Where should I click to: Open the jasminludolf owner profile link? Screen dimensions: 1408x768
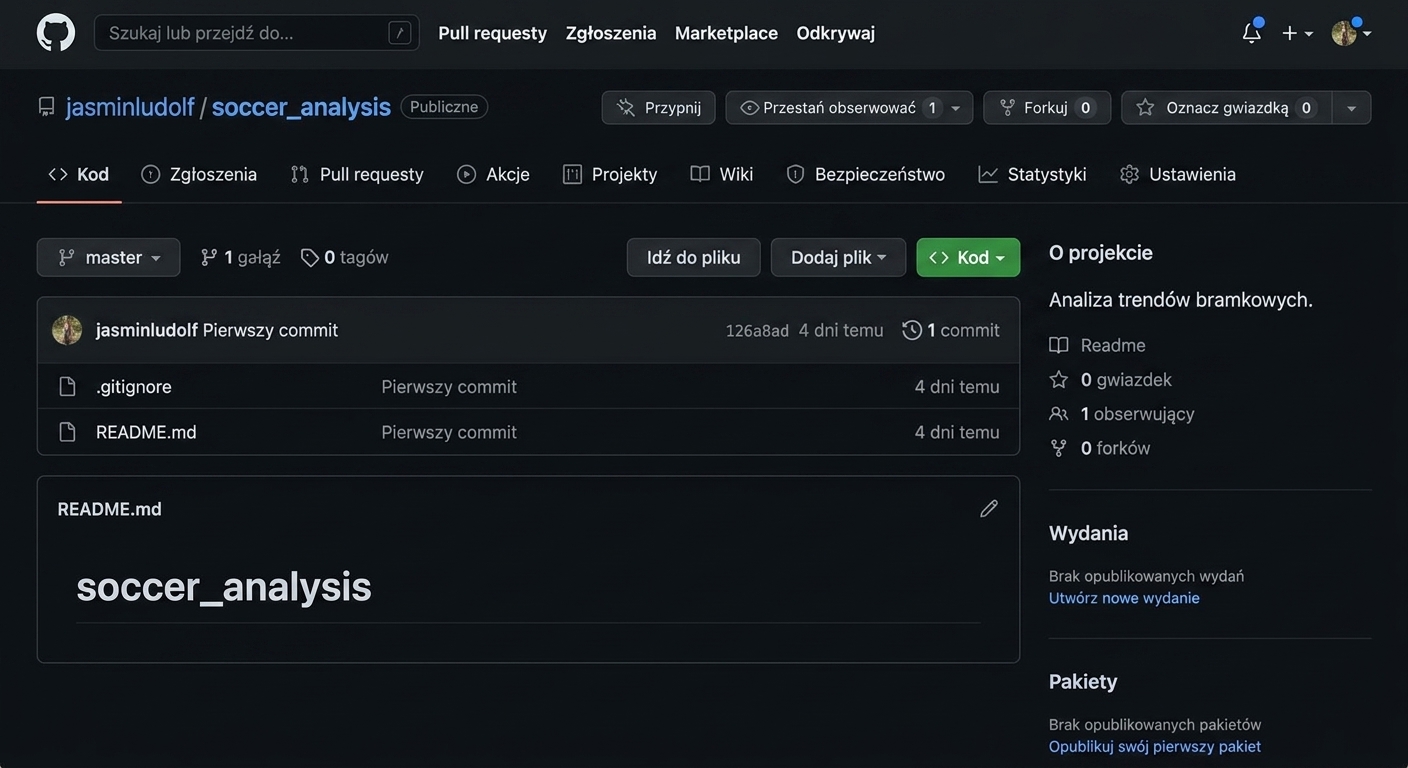tap(130, 107)
